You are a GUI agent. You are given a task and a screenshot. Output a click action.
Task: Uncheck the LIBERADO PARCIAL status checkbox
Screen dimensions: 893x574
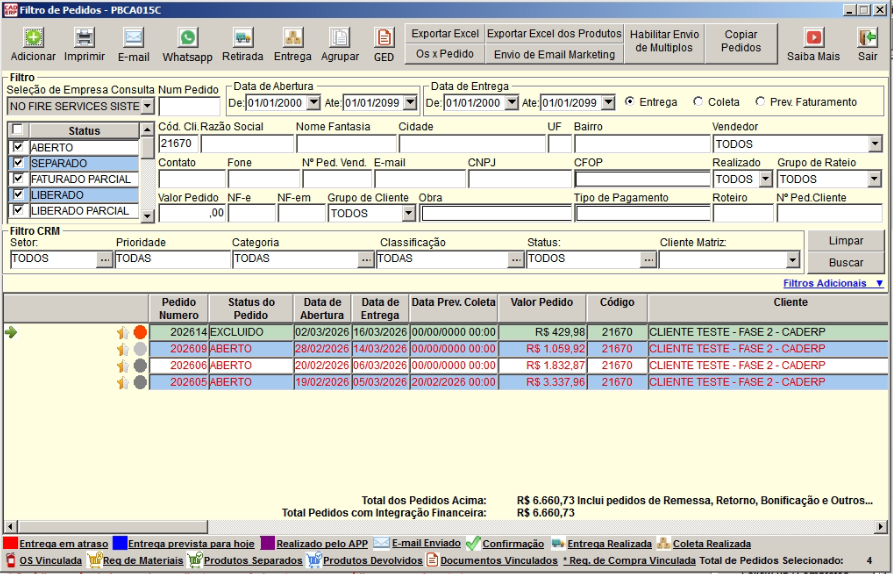(x=18, y=211)
